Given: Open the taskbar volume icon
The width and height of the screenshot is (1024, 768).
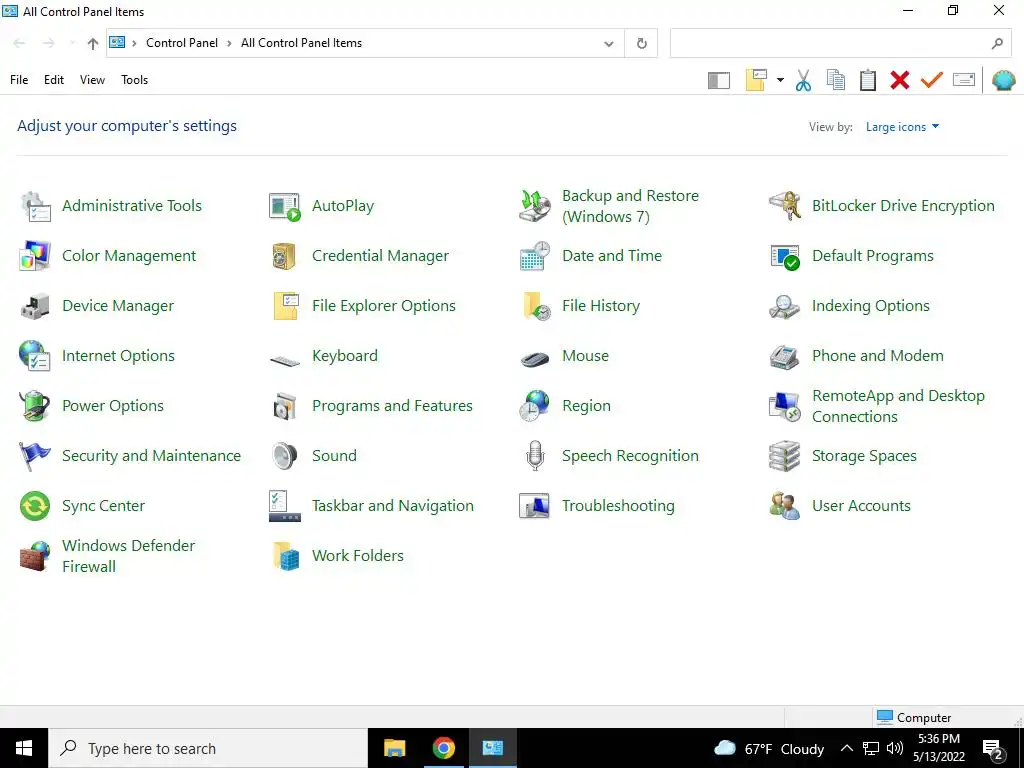Looking at the screenshot, I should click(x=895, y=748).
